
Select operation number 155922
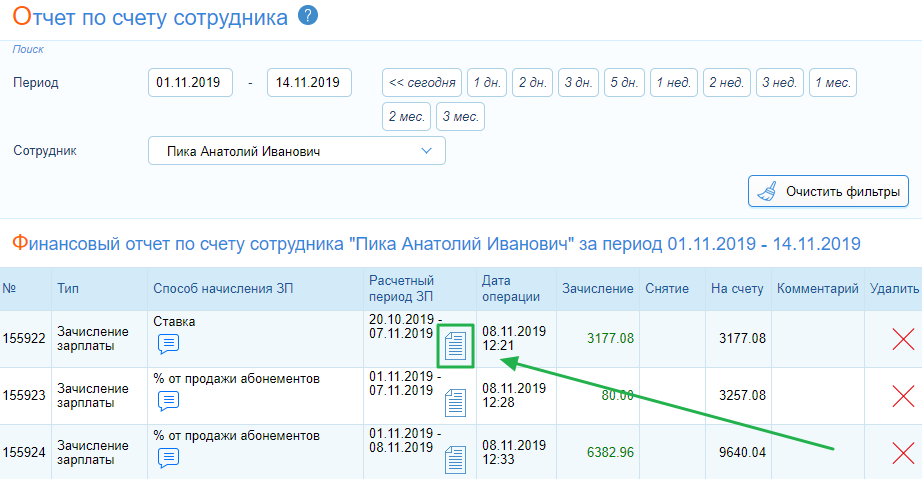(24, 339)
